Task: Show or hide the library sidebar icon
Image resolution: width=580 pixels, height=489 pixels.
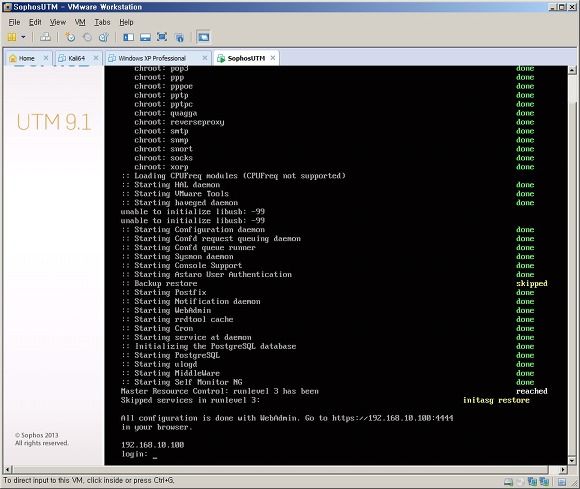Action: click(128, 37)
